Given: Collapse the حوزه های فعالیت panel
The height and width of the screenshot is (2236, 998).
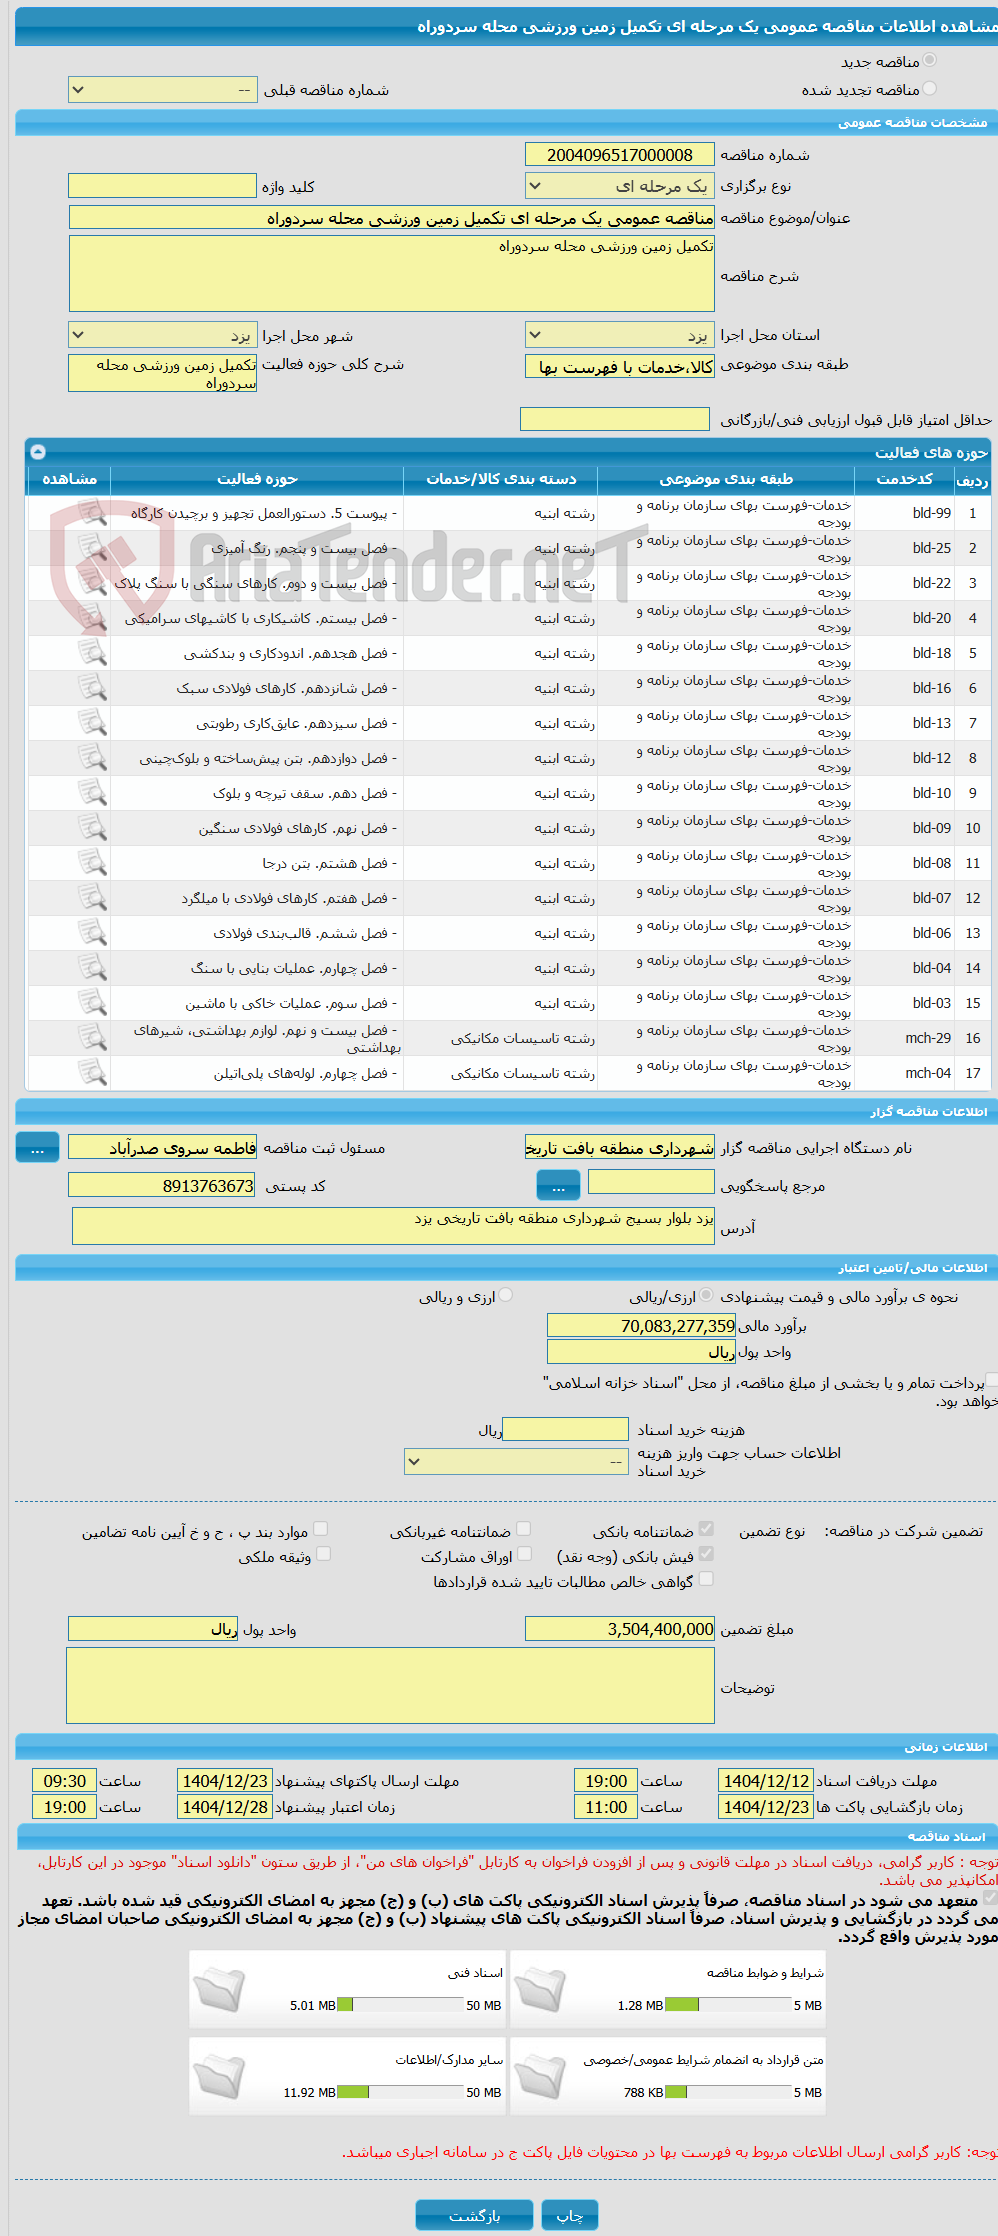Looking at the screenshot, I should [38, 452].
